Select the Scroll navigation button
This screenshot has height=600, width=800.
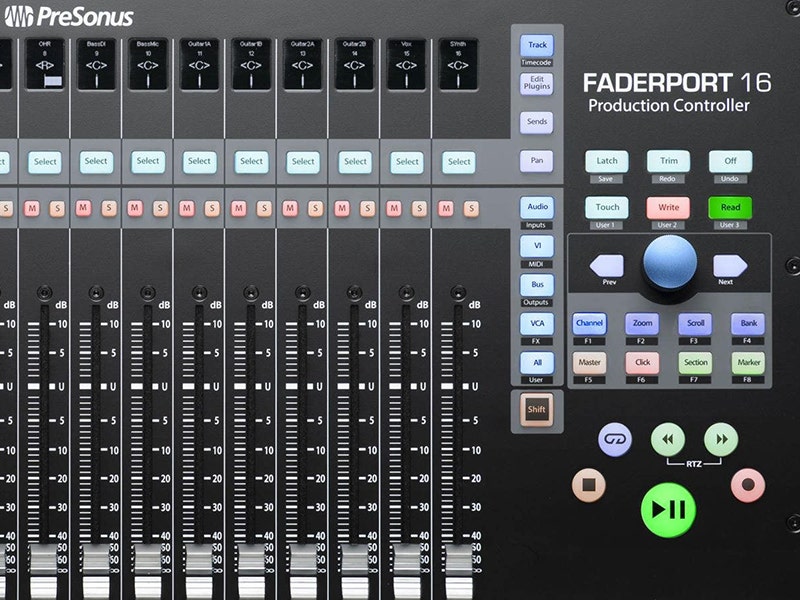(x=695, y=323)
